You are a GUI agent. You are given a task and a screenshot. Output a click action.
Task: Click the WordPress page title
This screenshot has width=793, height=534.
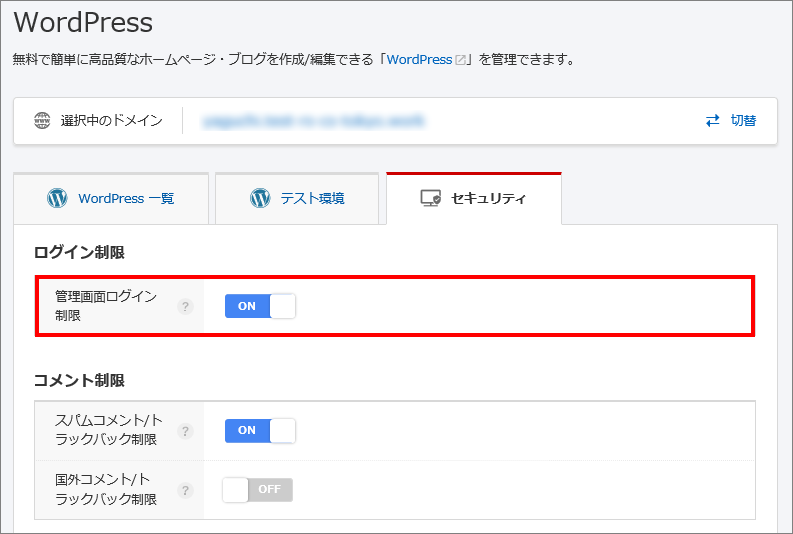click(x=83, y=22)
